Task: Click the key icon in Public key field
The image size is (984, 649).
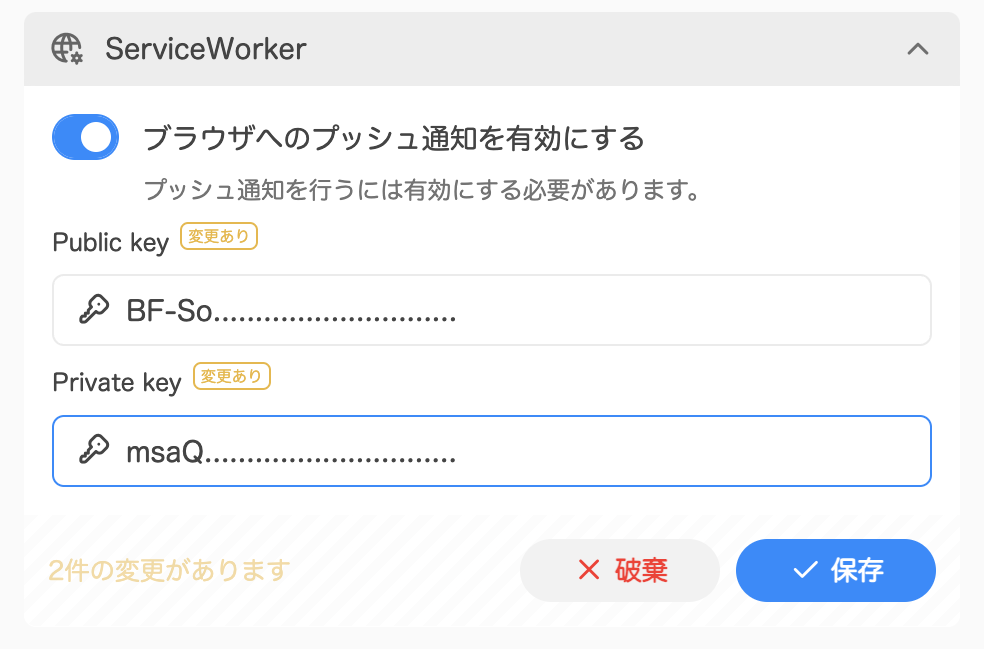Action: click(x=94, y=309)
